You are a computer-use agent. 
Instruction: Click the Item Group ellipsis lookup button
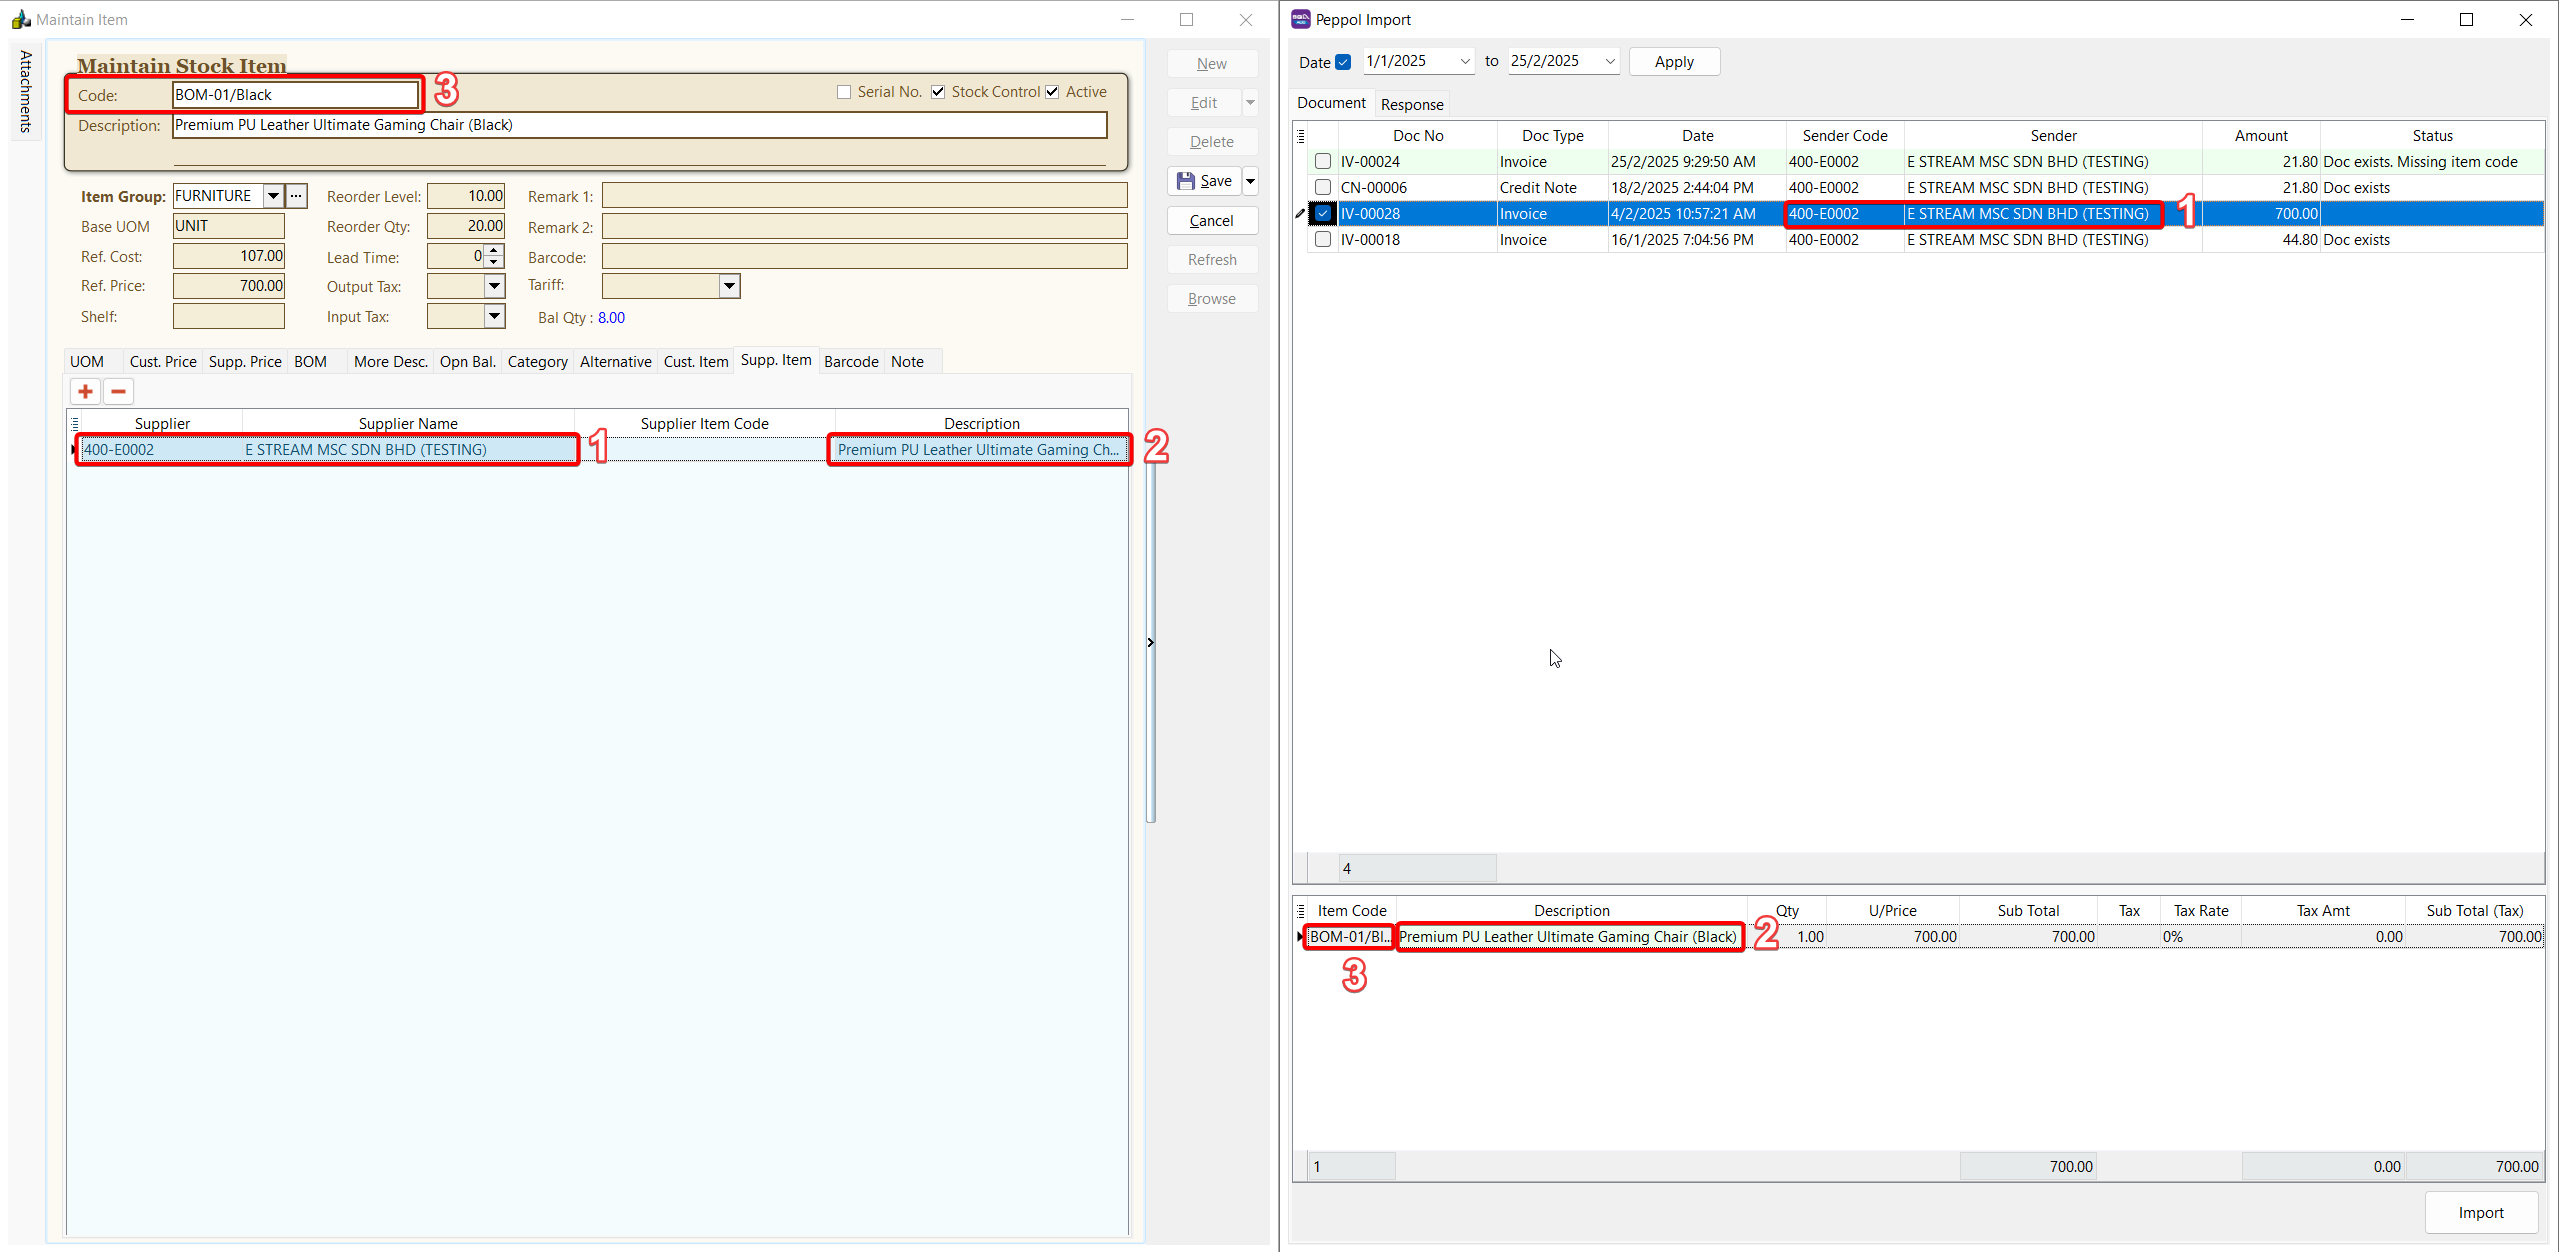tap(296, 196)
